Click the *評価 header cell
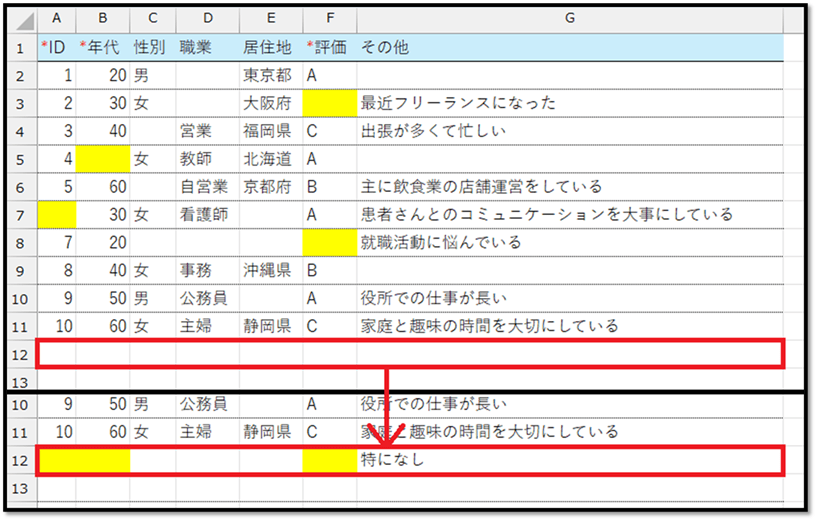 tap(329, 47)
